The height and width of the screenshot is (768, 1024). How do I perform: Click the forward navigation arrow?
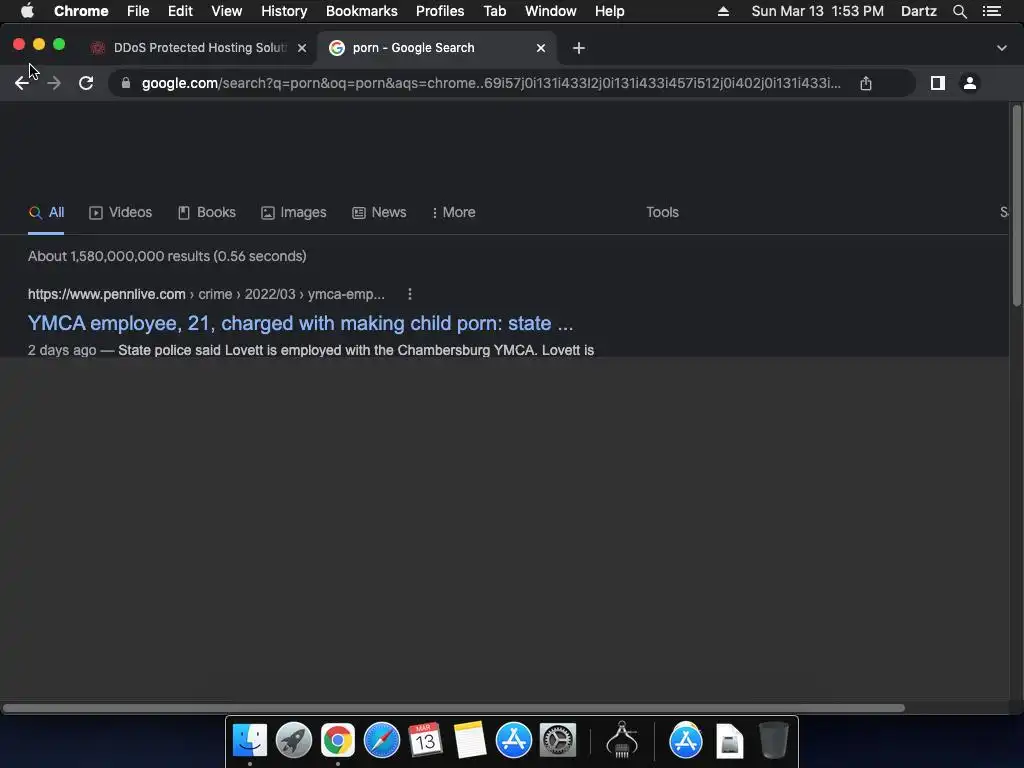coord(54,83)
